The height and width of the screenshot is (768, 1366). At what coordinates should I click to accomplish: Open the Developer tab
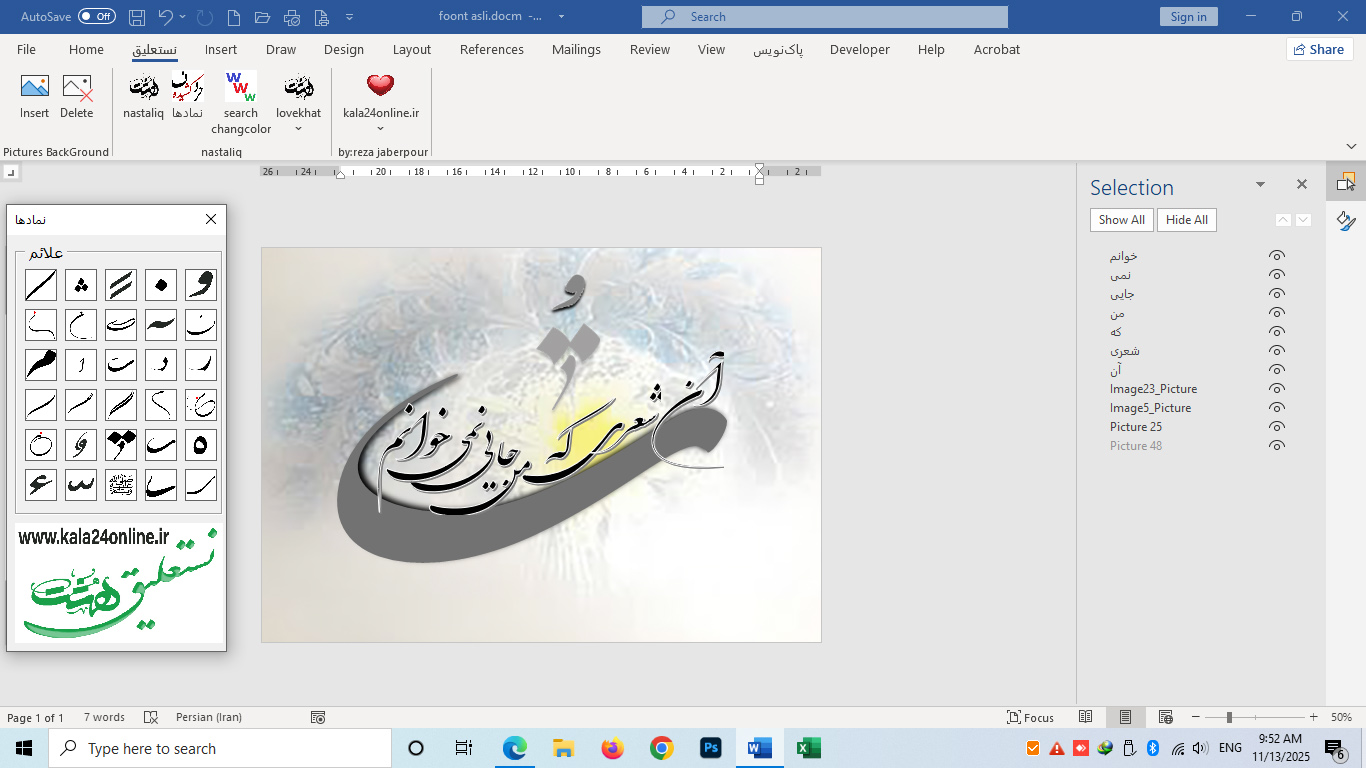click(x=859, y=49)
